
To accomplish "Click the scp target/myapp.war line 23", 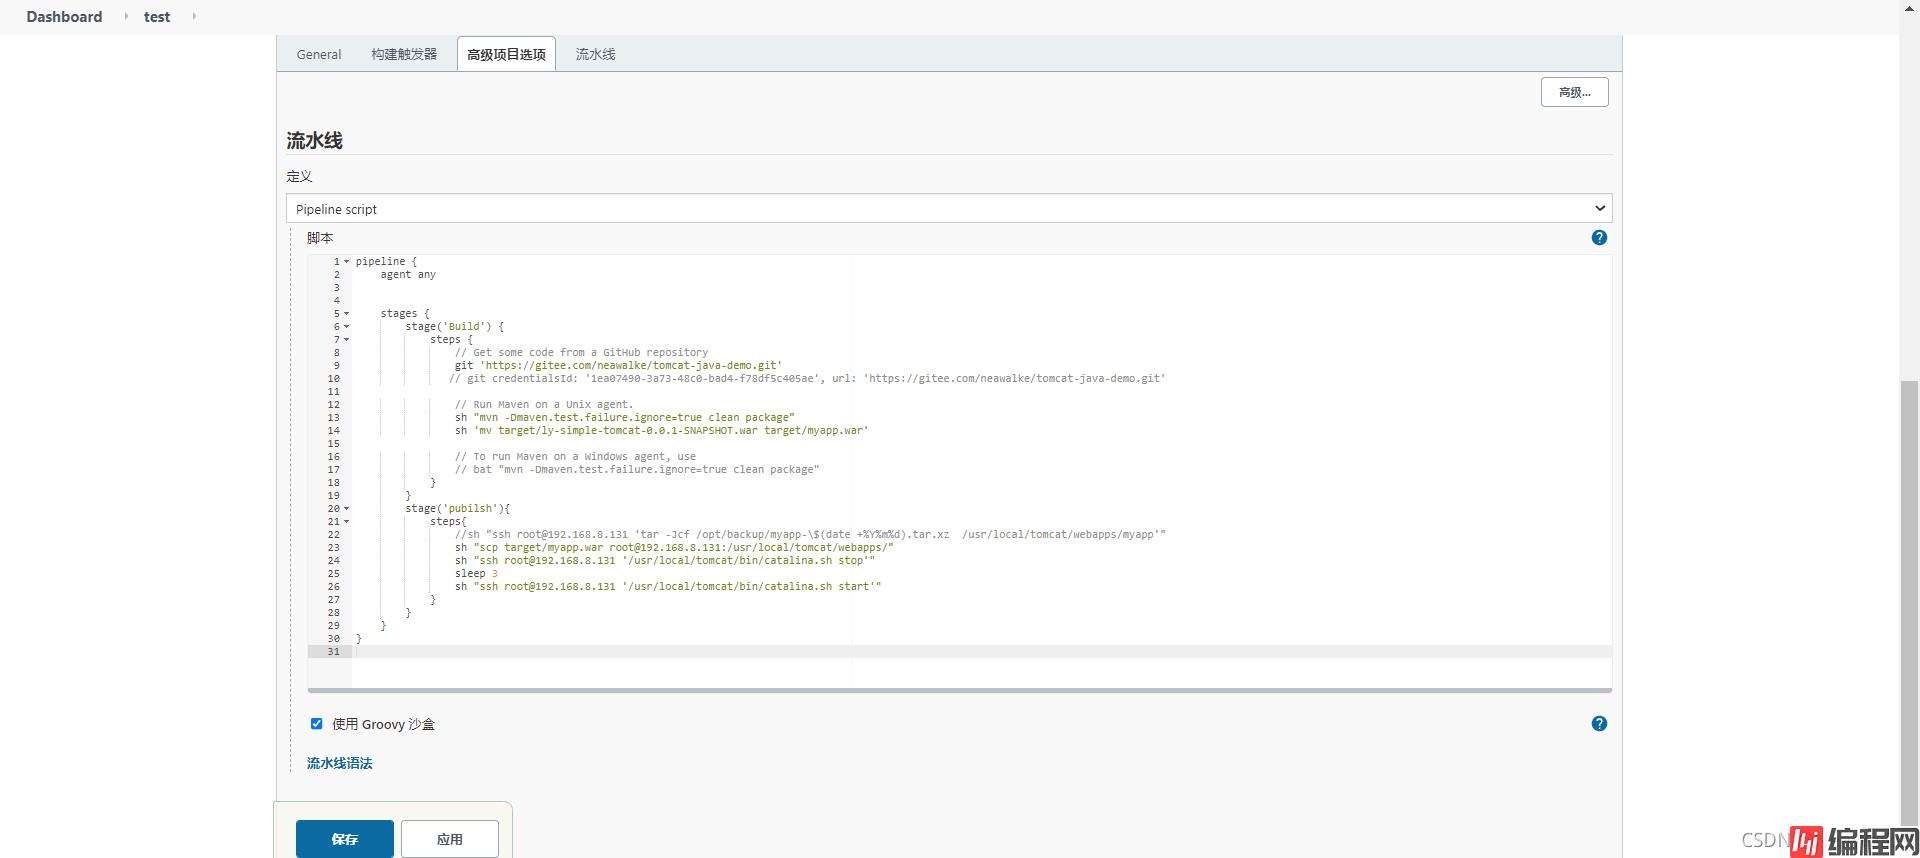I will pos(674,548).
